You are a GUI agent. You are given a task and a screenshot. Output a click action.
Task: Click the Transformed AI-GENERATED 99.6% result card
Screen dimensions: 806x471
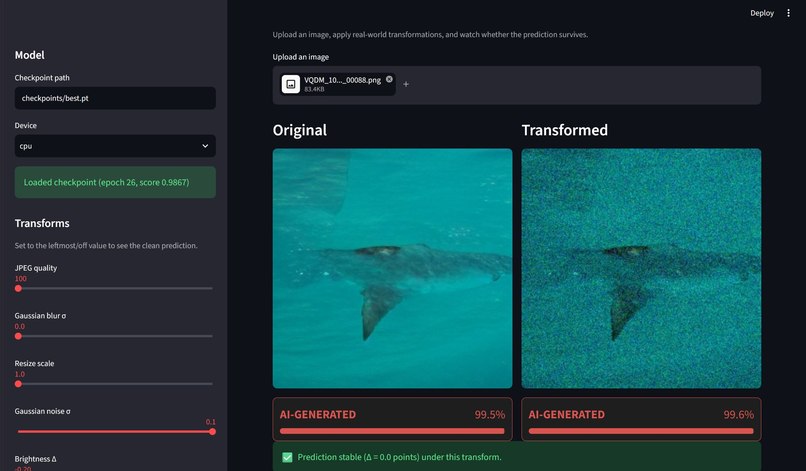click(641, 419)
